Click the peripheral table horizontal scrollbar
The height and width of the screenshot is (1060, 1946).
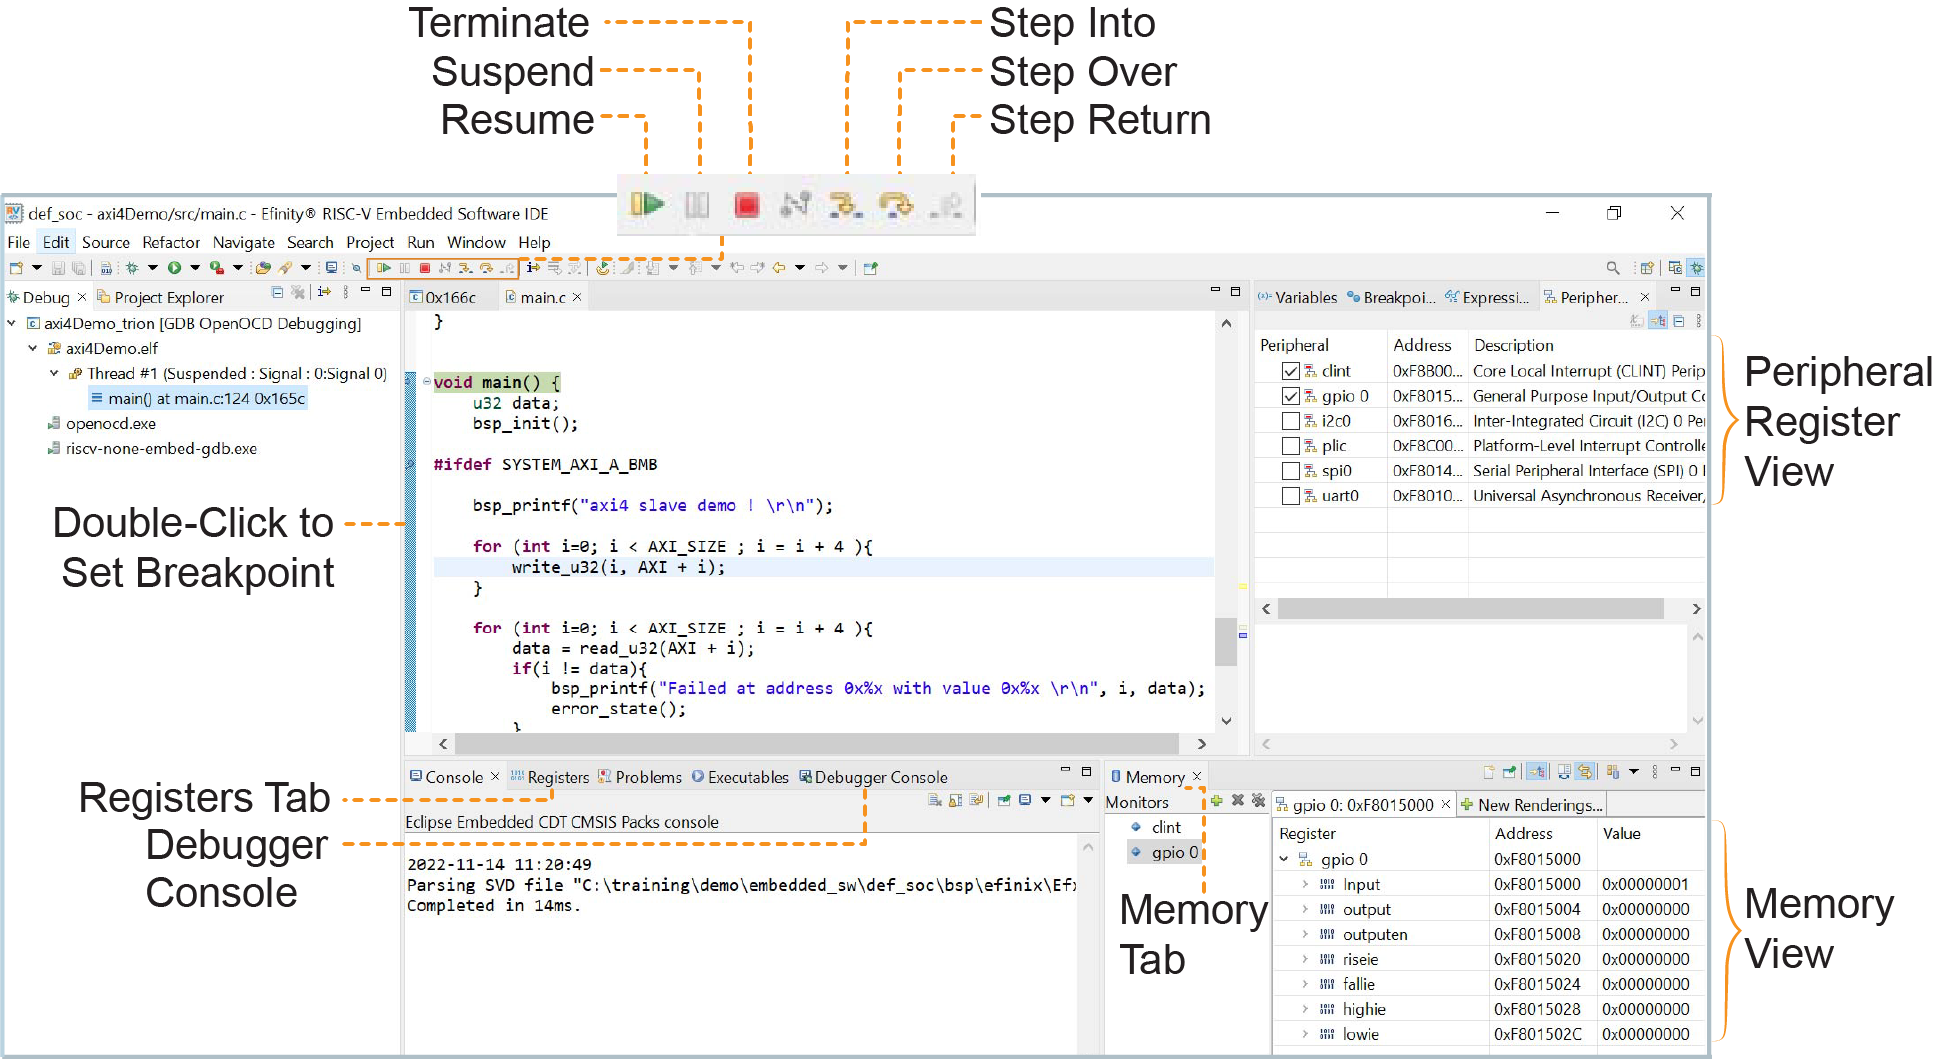[x=1470, y=609]
